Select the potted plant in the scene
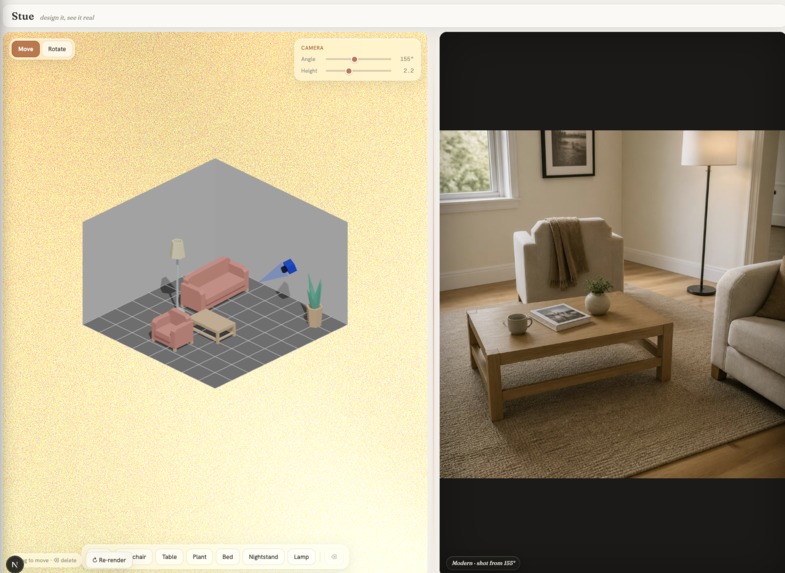Viewport: 785px width, 573px height. click(x=314, y=301)
